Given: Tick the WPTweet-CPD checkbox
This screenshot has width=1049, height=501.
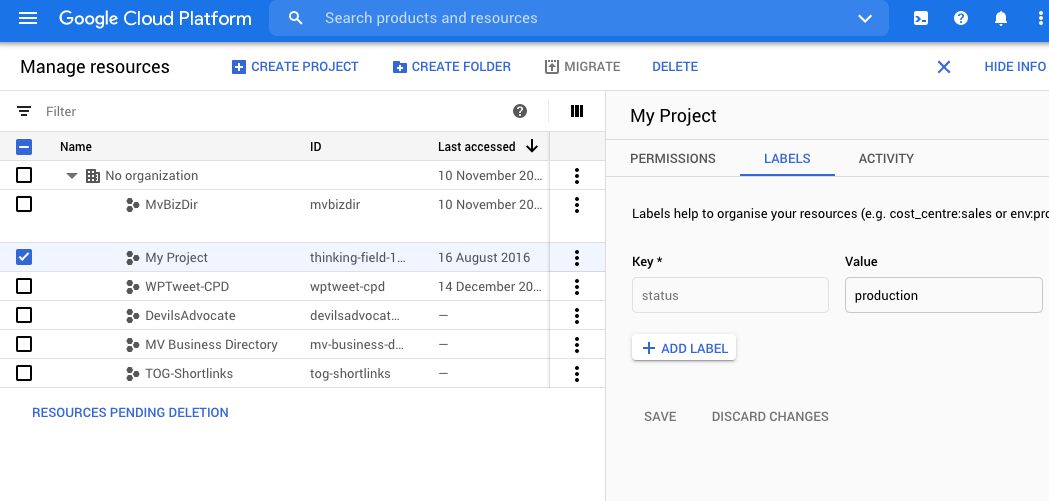Looking at the screenshot, I should point(24,286).
